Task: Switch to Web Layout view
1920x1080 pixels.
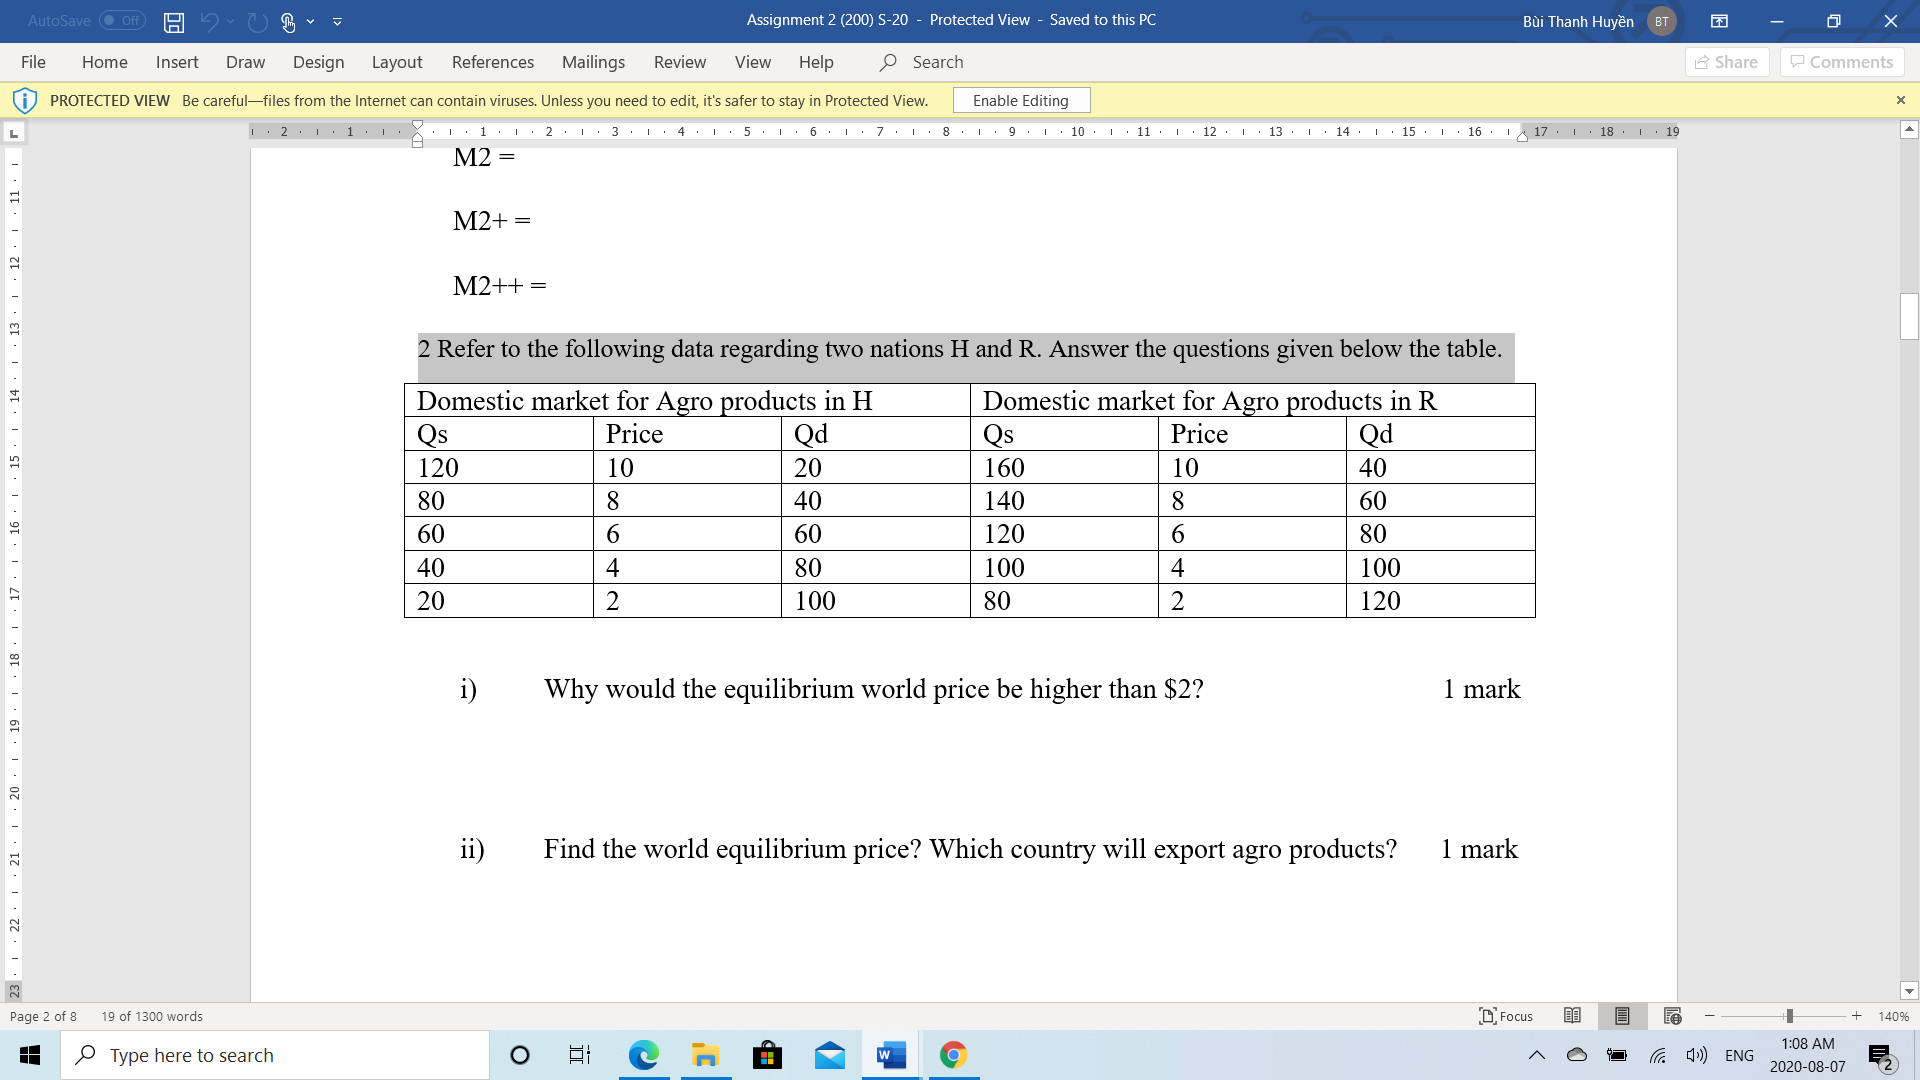Action: [1672, 1016]
